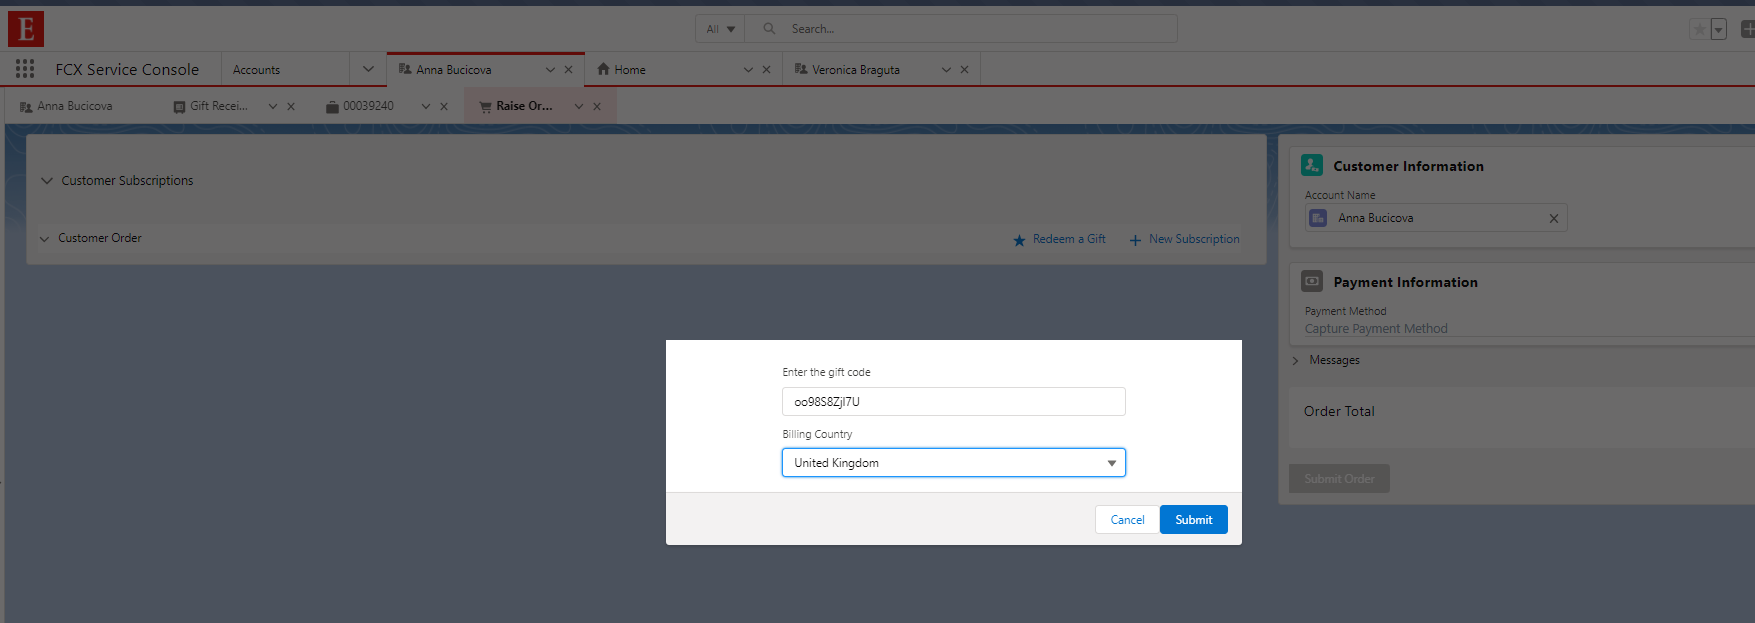Expand the Messages section
This screenshot has height=623, width=1755.
click(1296, 360)
